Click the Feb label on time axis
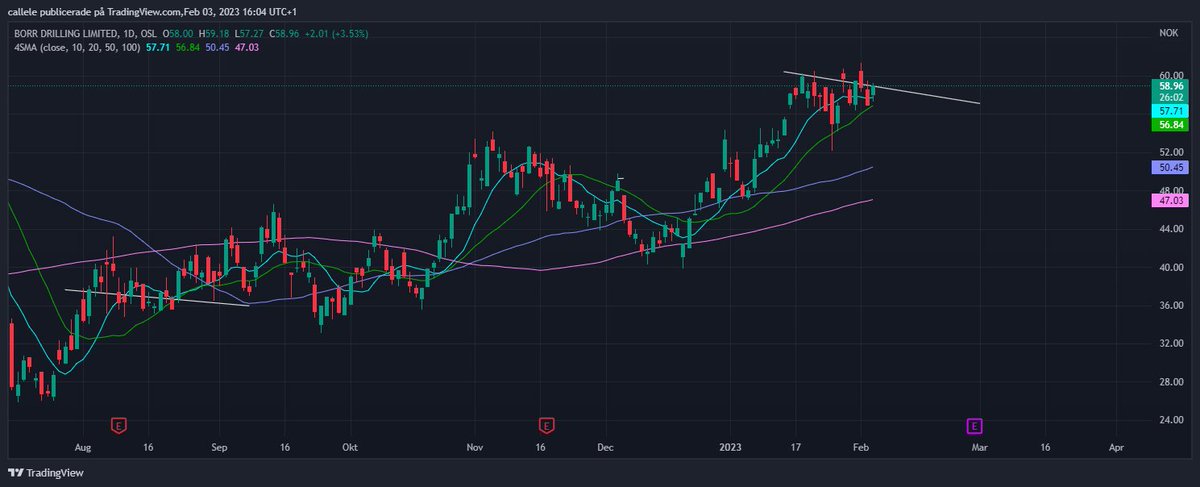Image resolution: width=1200 pixels, height=487 pixels. pyautogui.click(x=861, y=449)
